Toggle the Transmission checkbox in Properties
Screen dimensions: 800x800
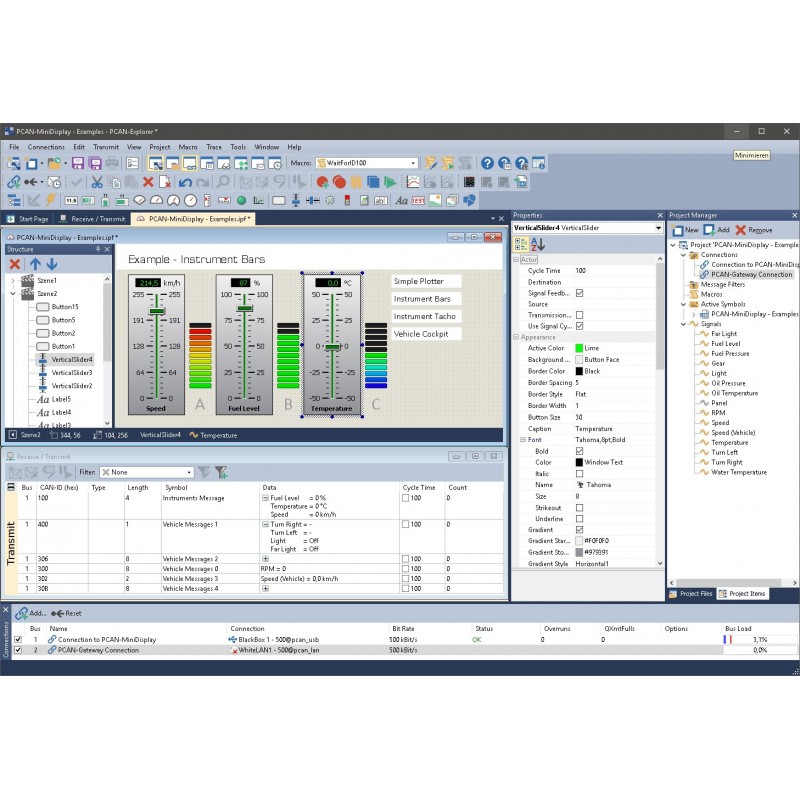point(580,315)
